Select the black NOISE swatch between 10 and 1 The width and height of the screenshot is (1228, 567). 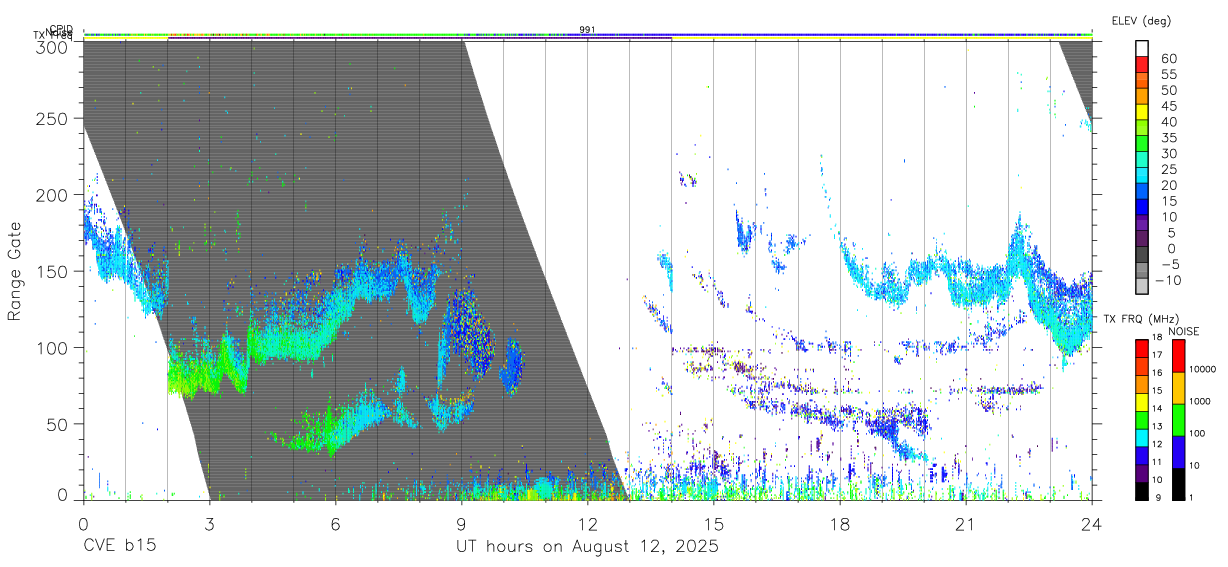coord(1177,484)
